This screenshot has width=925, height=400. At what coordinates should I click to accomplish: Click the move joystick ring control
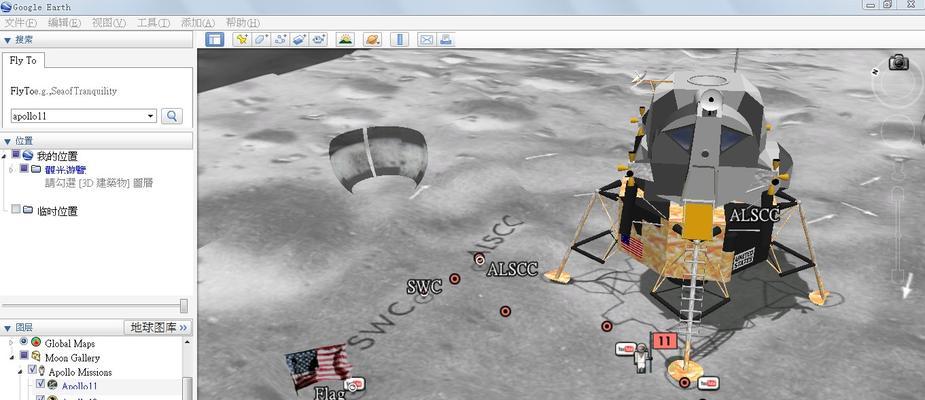tap(898, 133)
